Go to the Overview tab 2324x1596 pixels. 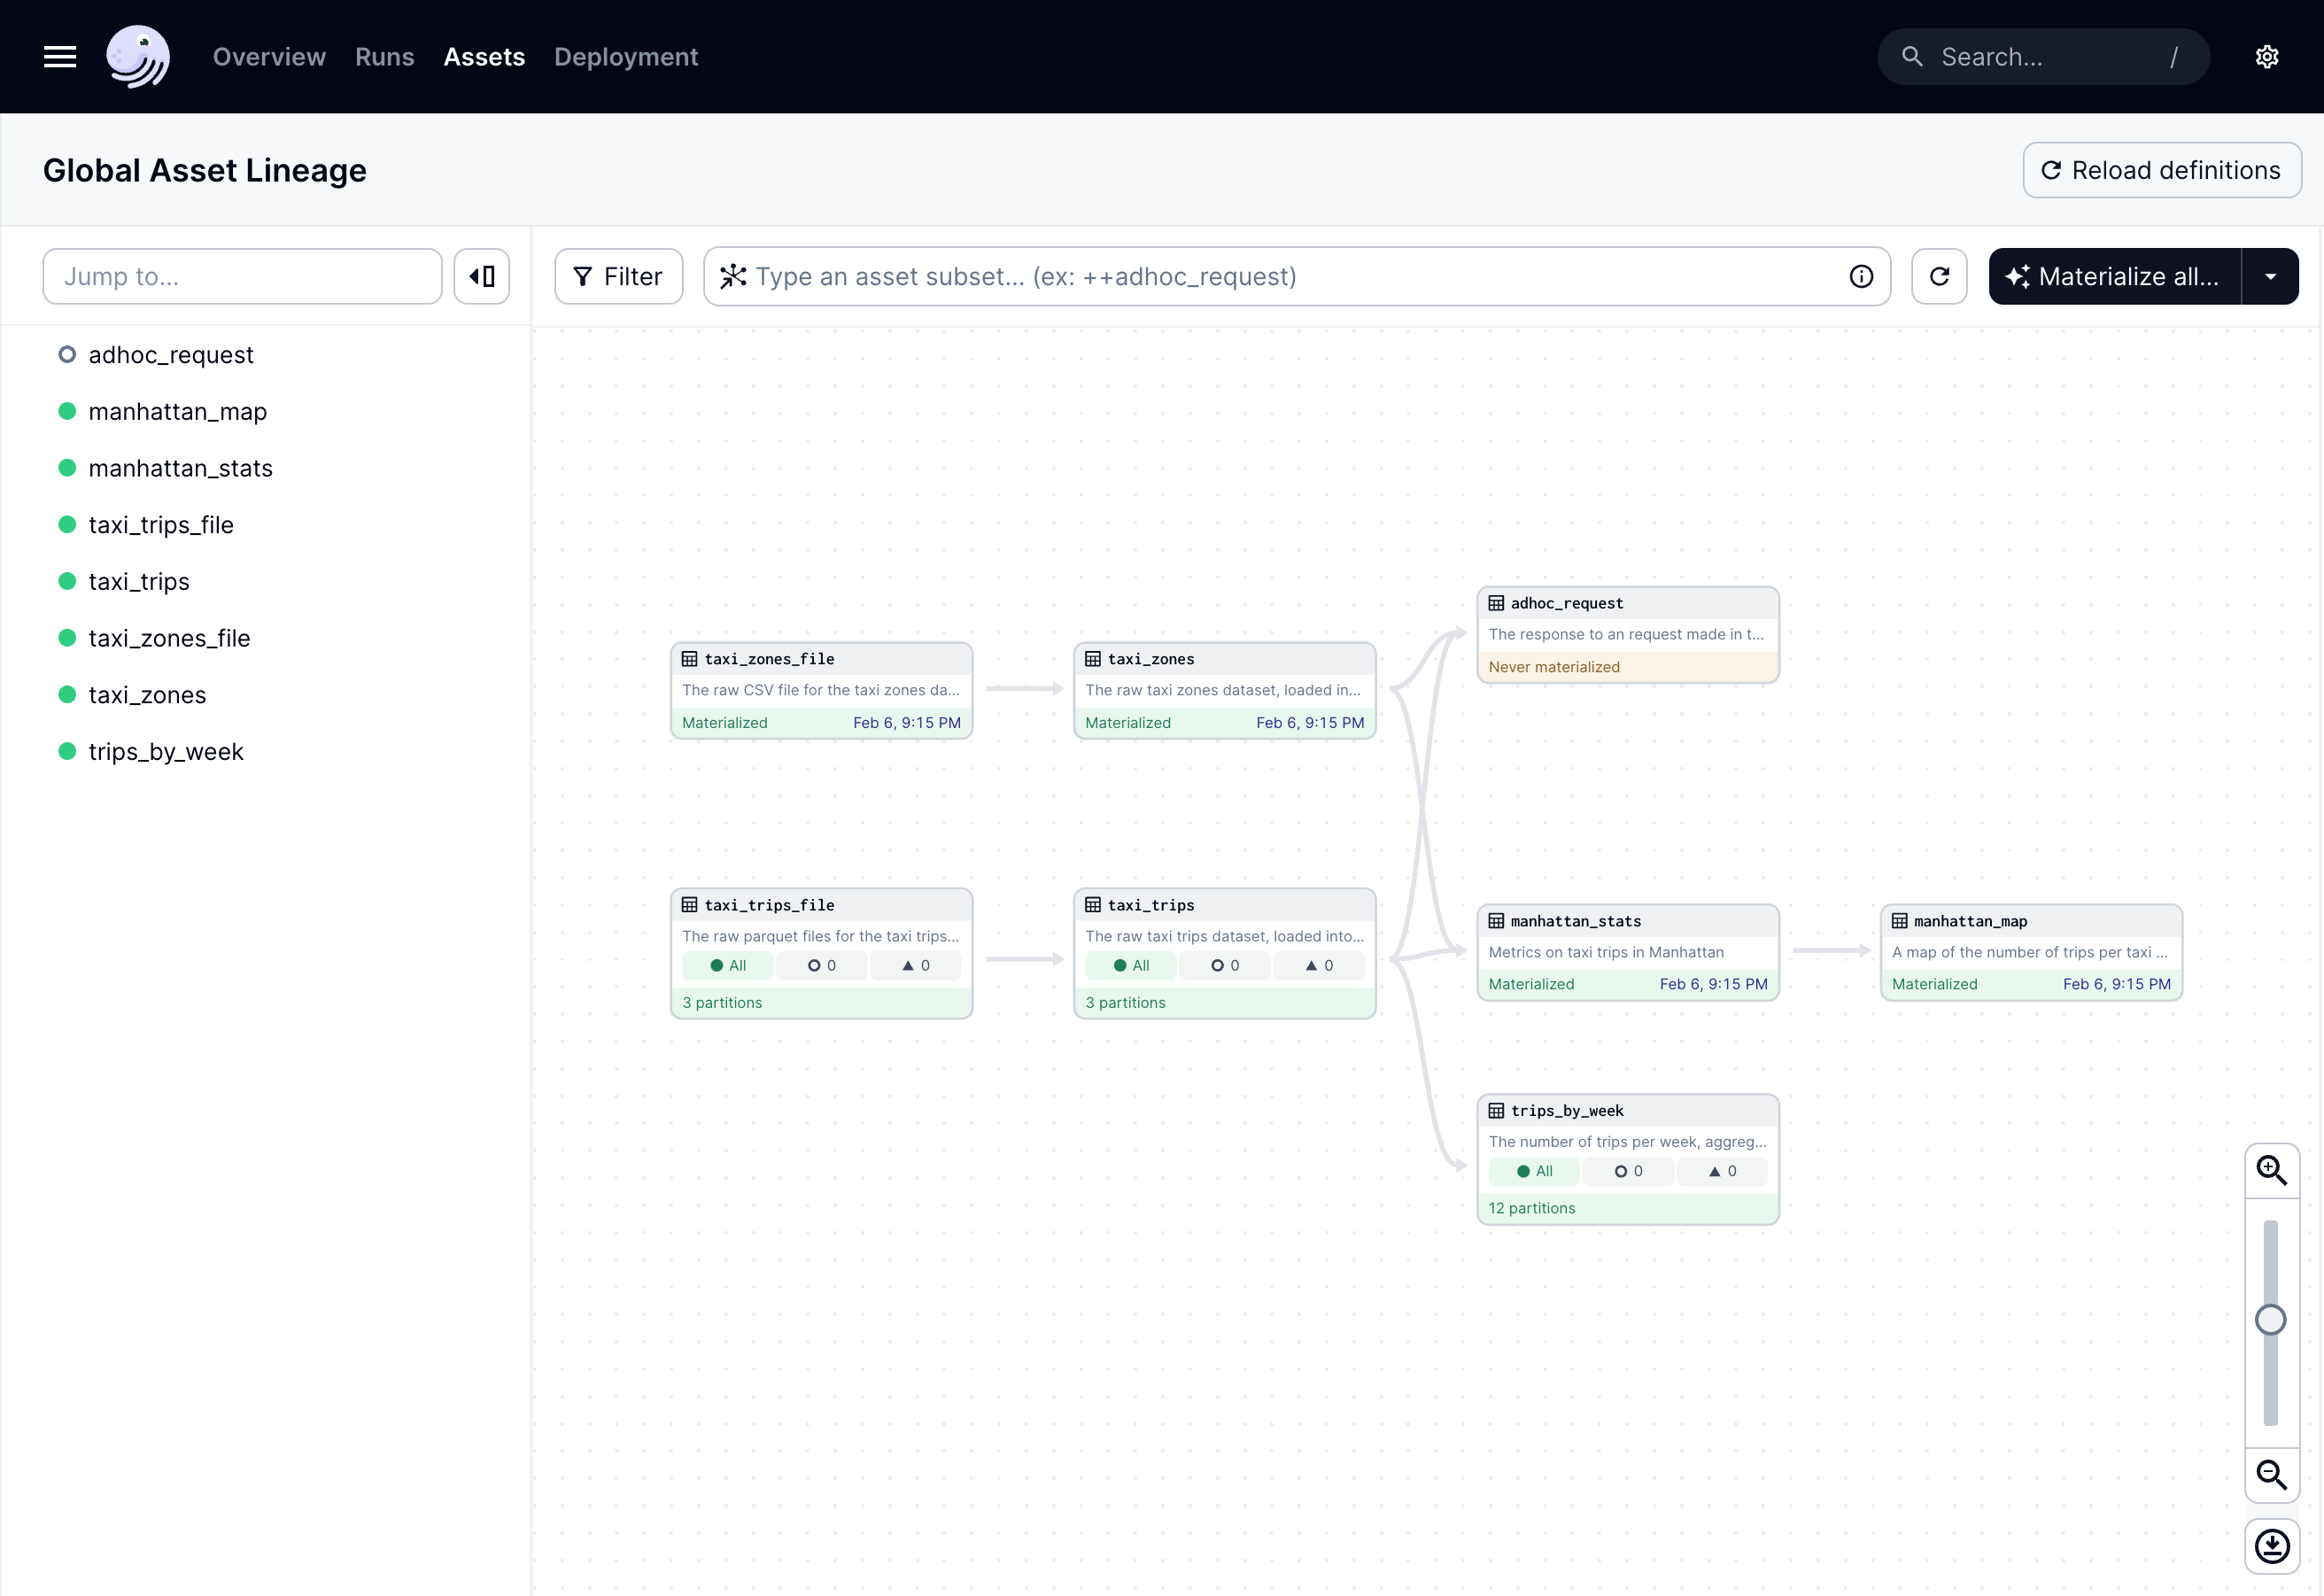pyautogui.click(x=269, y=57)
